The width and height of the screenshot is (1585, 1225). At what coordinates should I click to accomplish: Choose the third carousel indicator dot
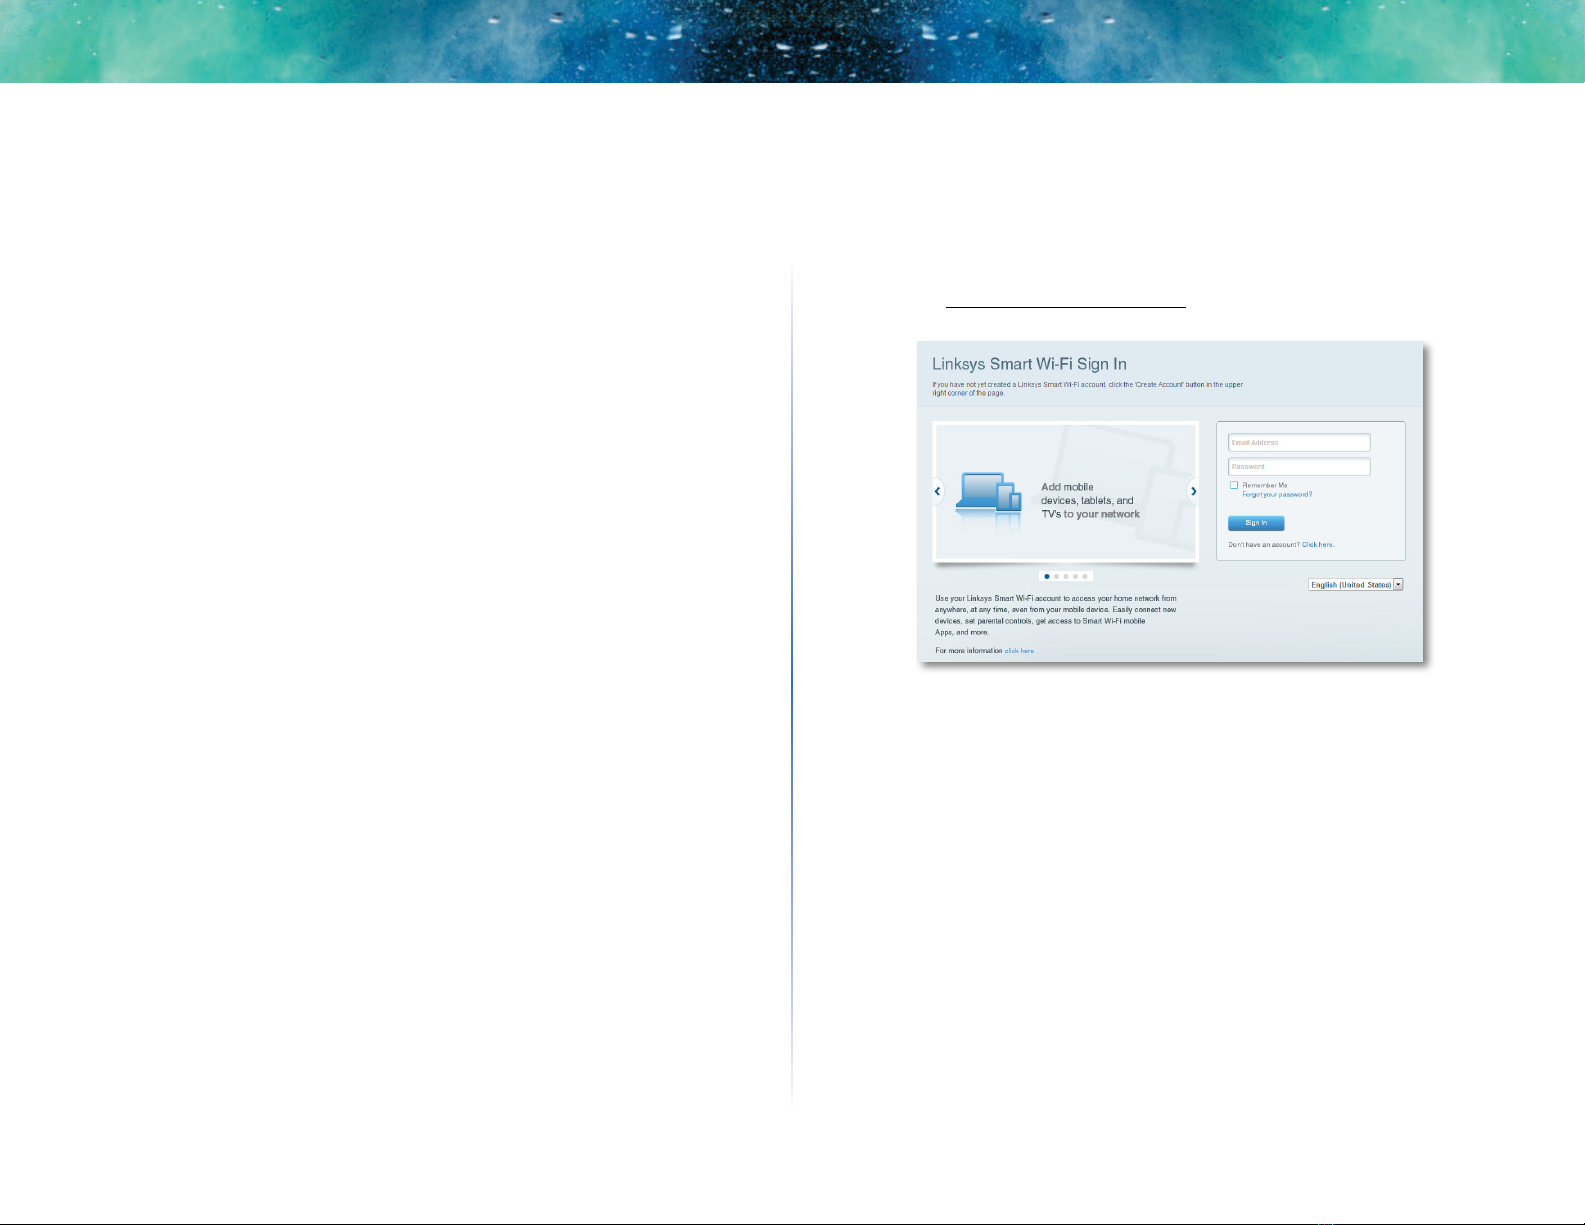pos(1066,577)
